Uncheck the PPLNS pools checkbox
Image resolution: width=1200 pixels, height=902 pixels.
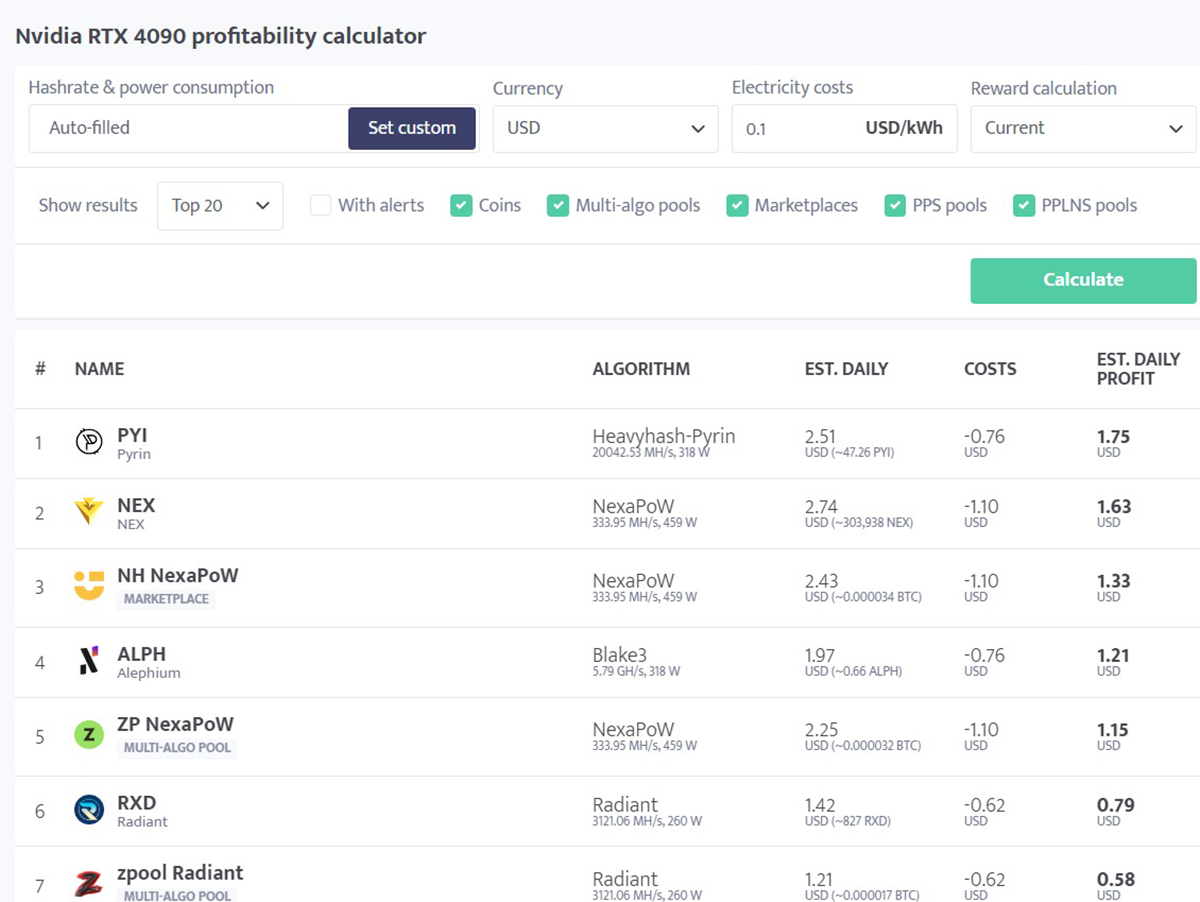pos(1024,206)
